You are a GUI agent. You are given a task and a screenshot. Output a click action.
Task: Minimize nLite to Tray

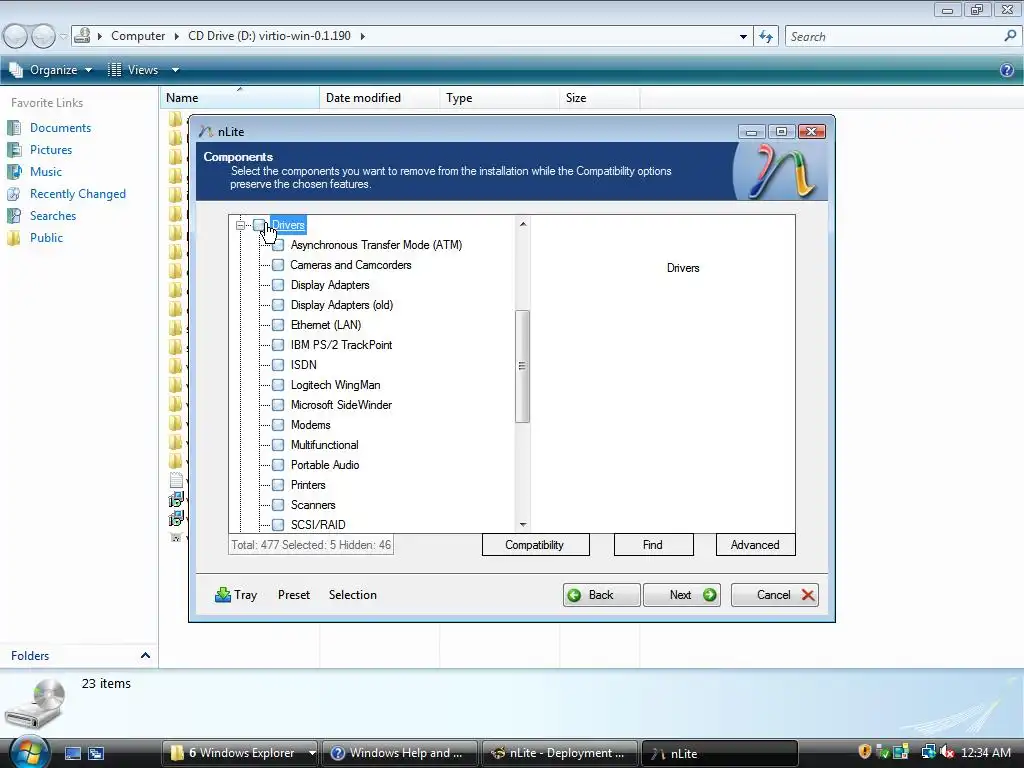click(236, 595)
